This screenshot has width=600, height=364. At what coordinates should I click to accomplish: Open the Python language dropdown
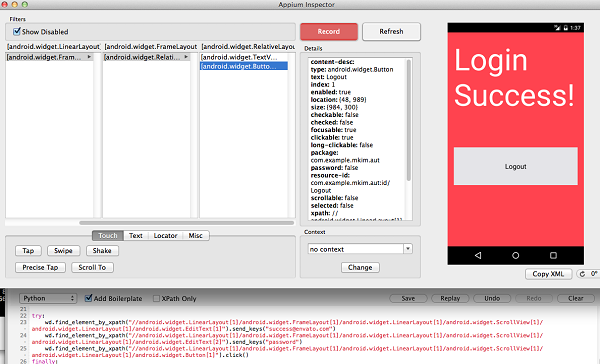[48, 298]
